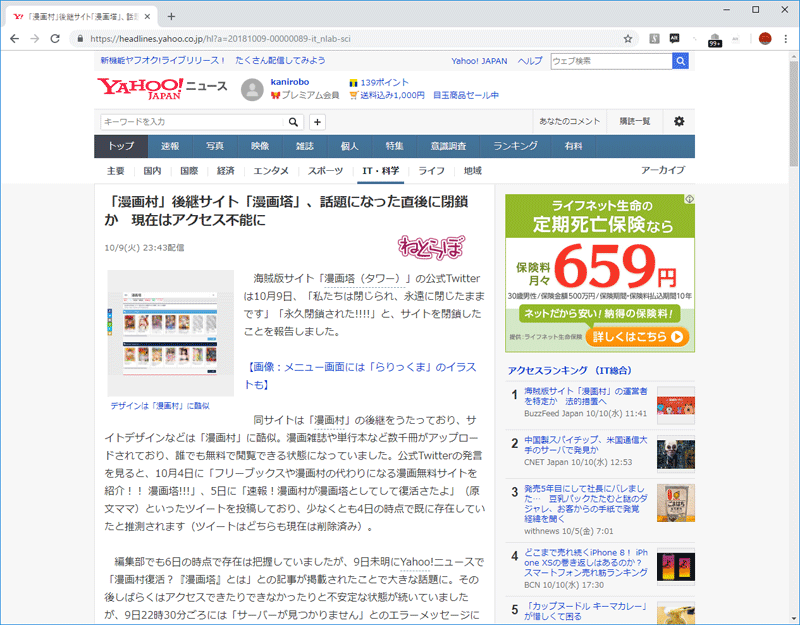Click the 購読一覧 button
Image resolution: width=800 pixels, height=625 pixels.
635,121
